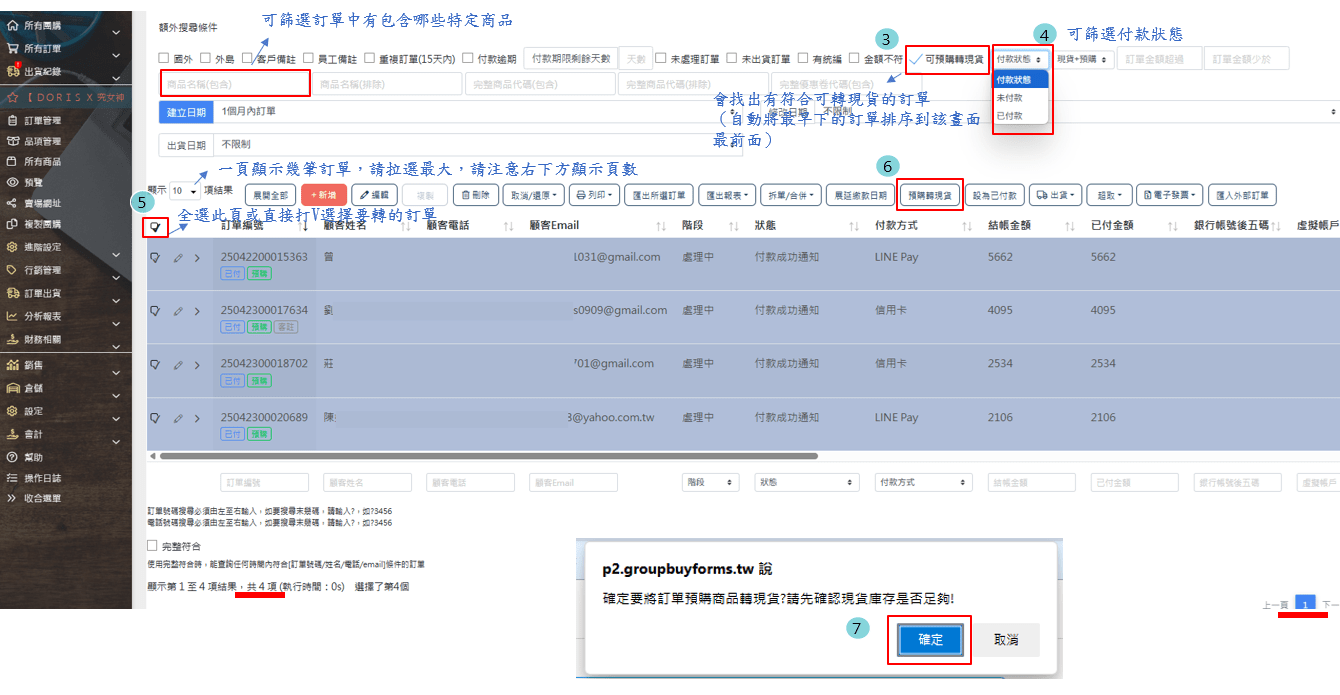Open the 付款狀態 dropdown filter

click(1020, 59)
